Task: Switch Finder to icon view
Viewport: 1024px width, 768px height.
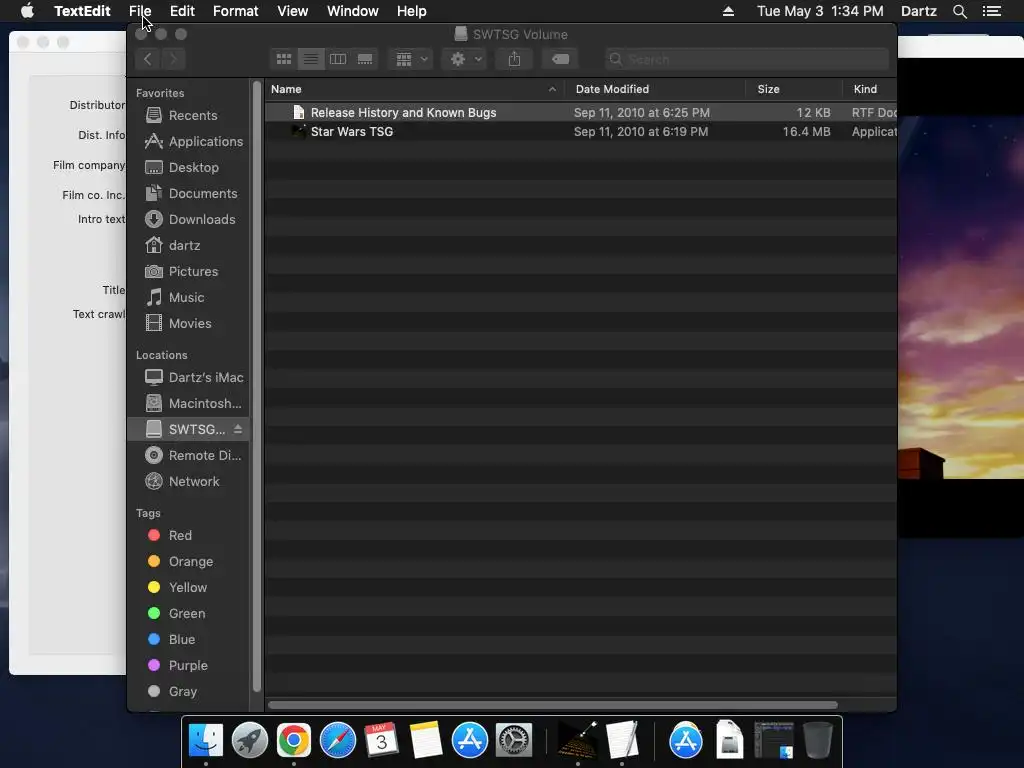Action: pyautogui.click(x=283, y=59)
